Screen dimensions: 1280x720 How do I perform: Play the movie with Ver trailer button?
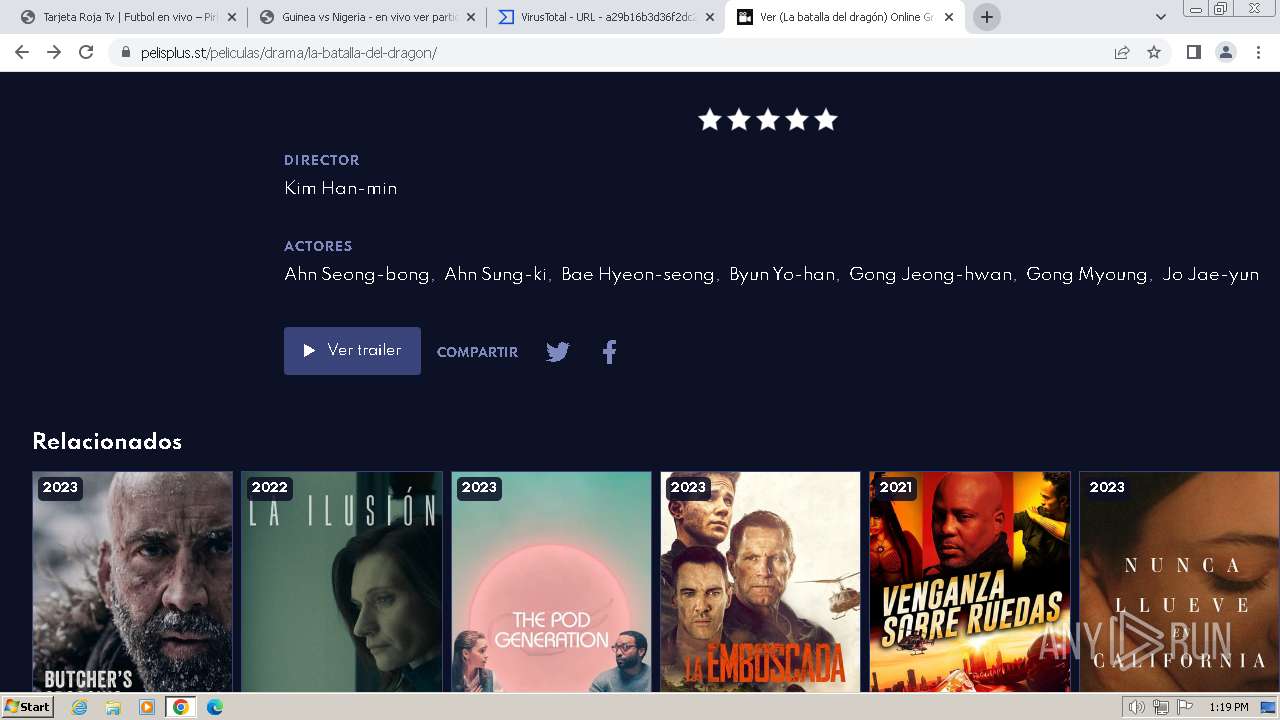[x=352, y=351]
